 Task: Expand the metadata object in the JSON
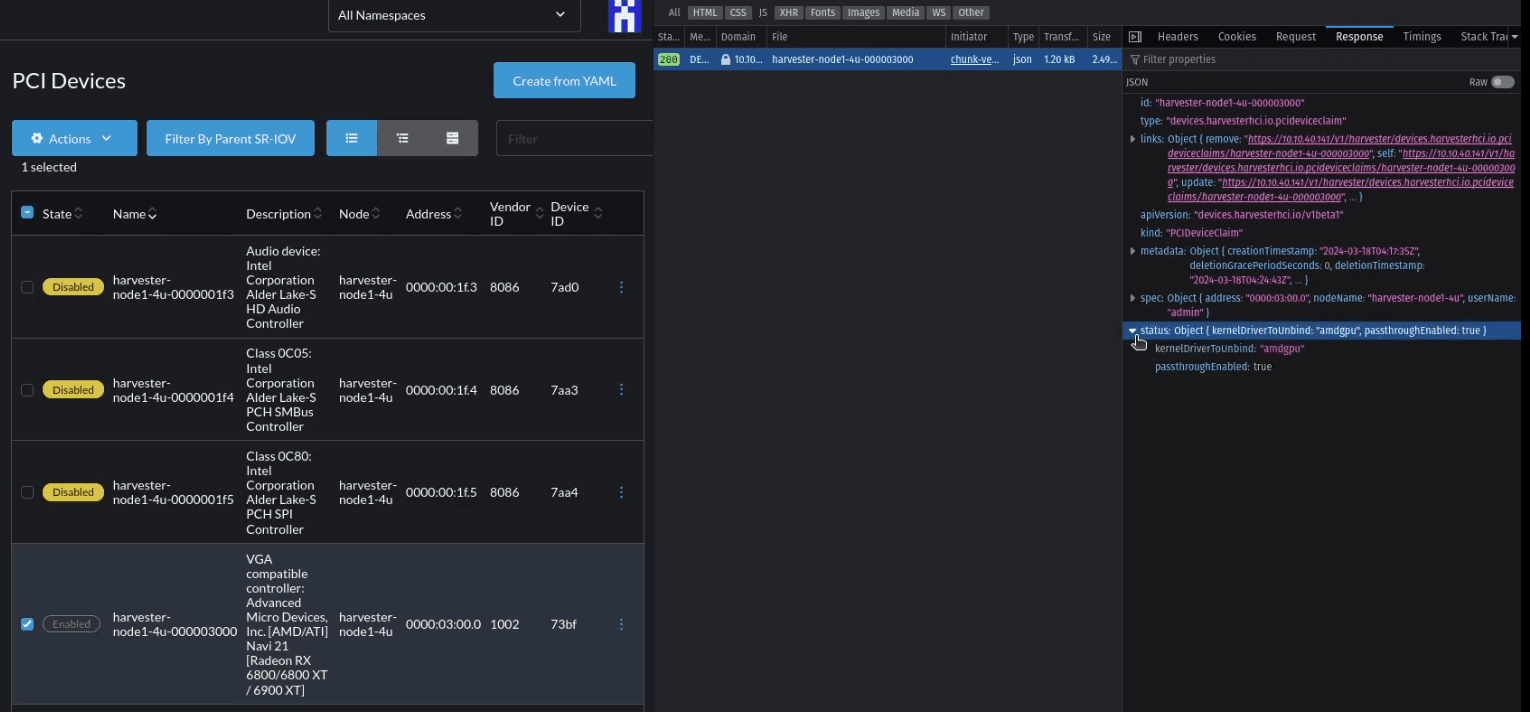1133,250
